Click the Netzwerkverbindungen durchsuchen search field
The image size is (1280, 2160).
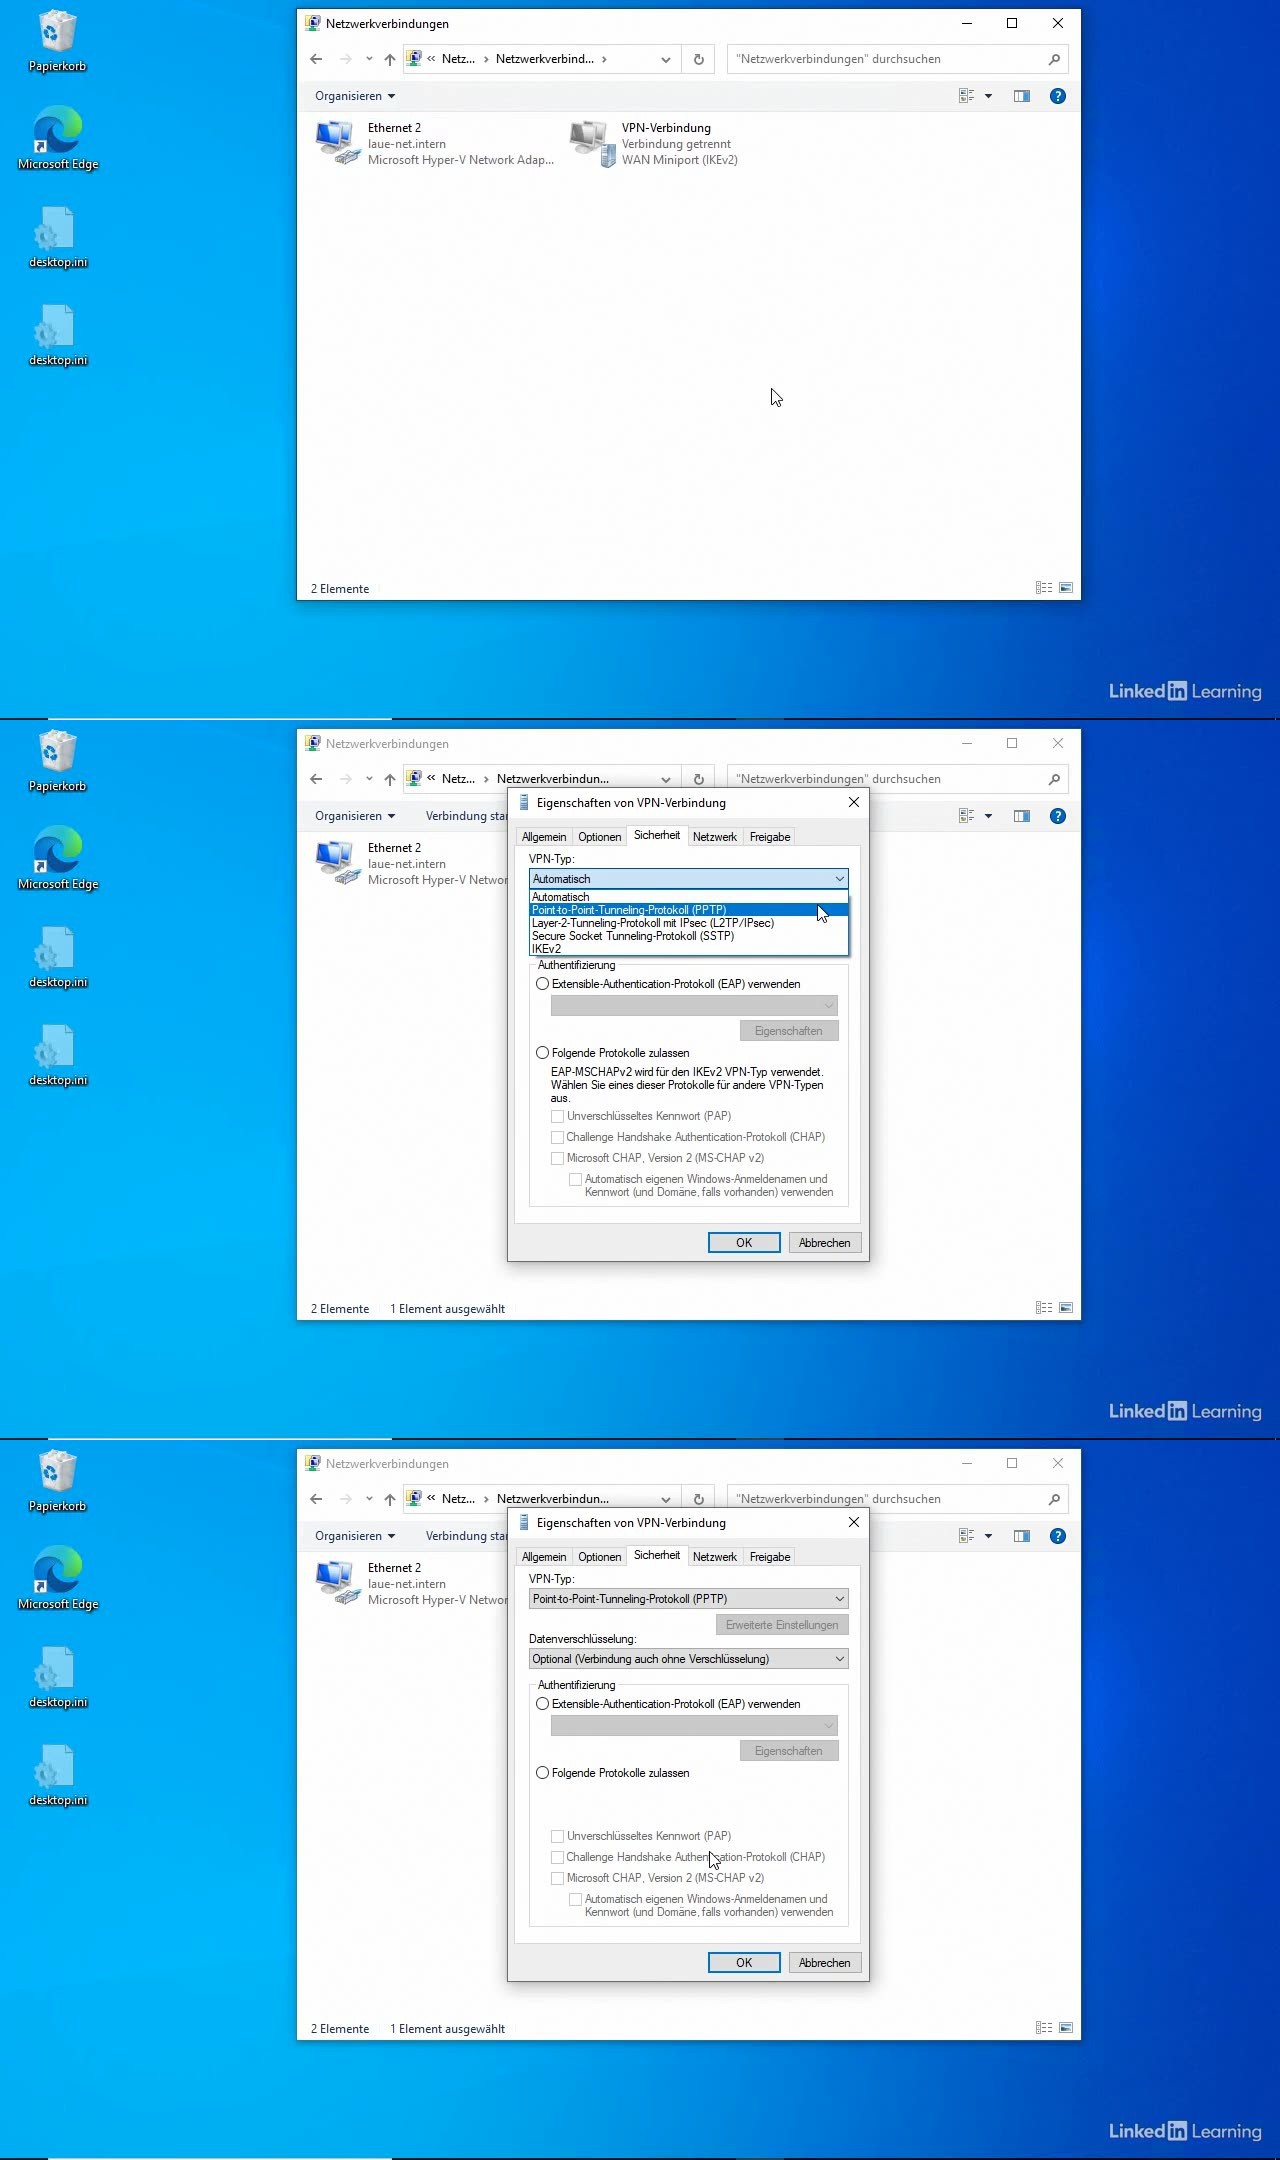[890, 59]
